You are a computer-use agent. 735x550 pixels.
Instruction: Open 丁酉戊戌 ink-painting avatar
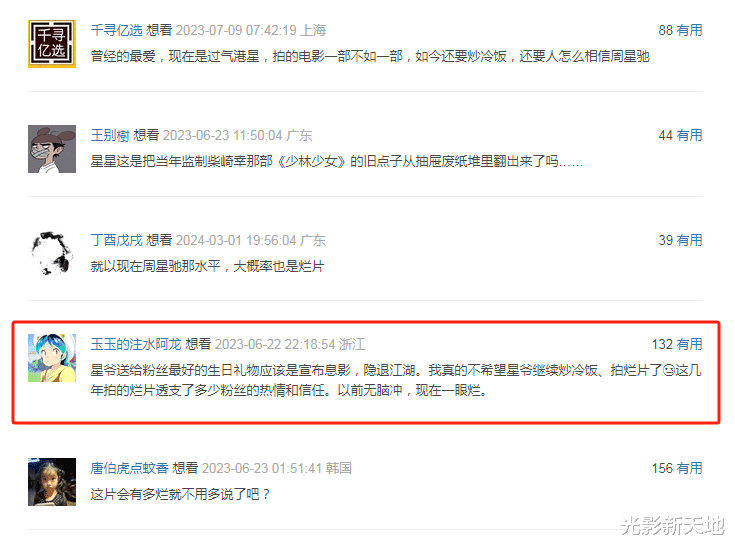tap(52, 253)
